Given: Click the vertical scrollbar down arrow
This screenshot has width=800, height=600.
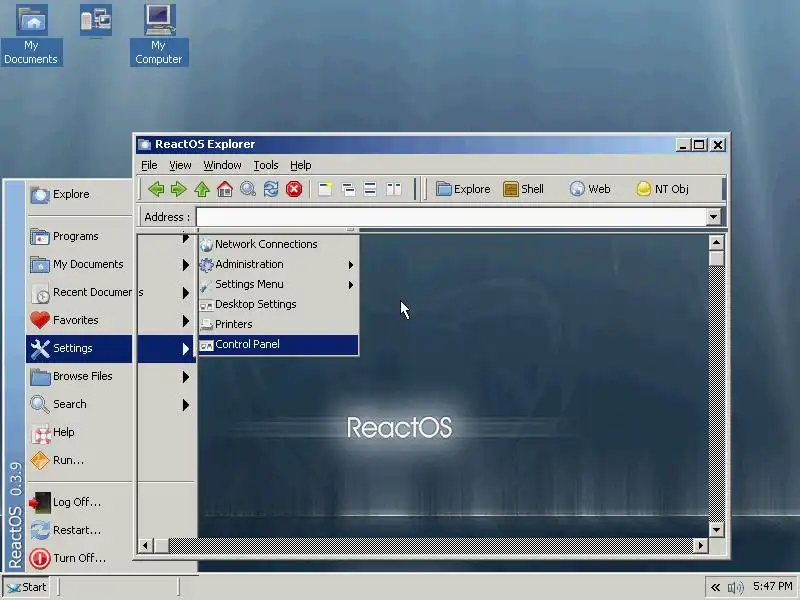Looking at the screenshot, I should [716, 530].
